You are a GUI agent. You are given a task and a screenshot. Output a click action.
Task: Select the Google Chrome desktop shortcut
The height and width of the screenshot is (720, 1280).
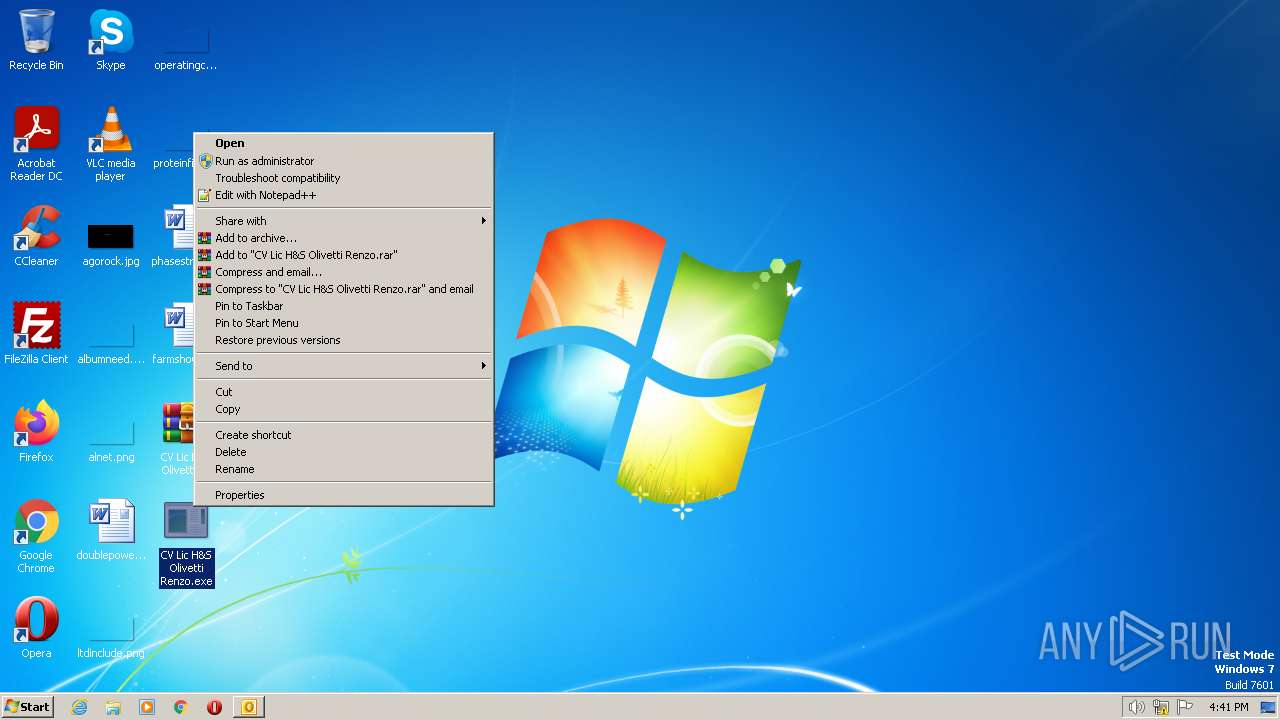[36, 537]
